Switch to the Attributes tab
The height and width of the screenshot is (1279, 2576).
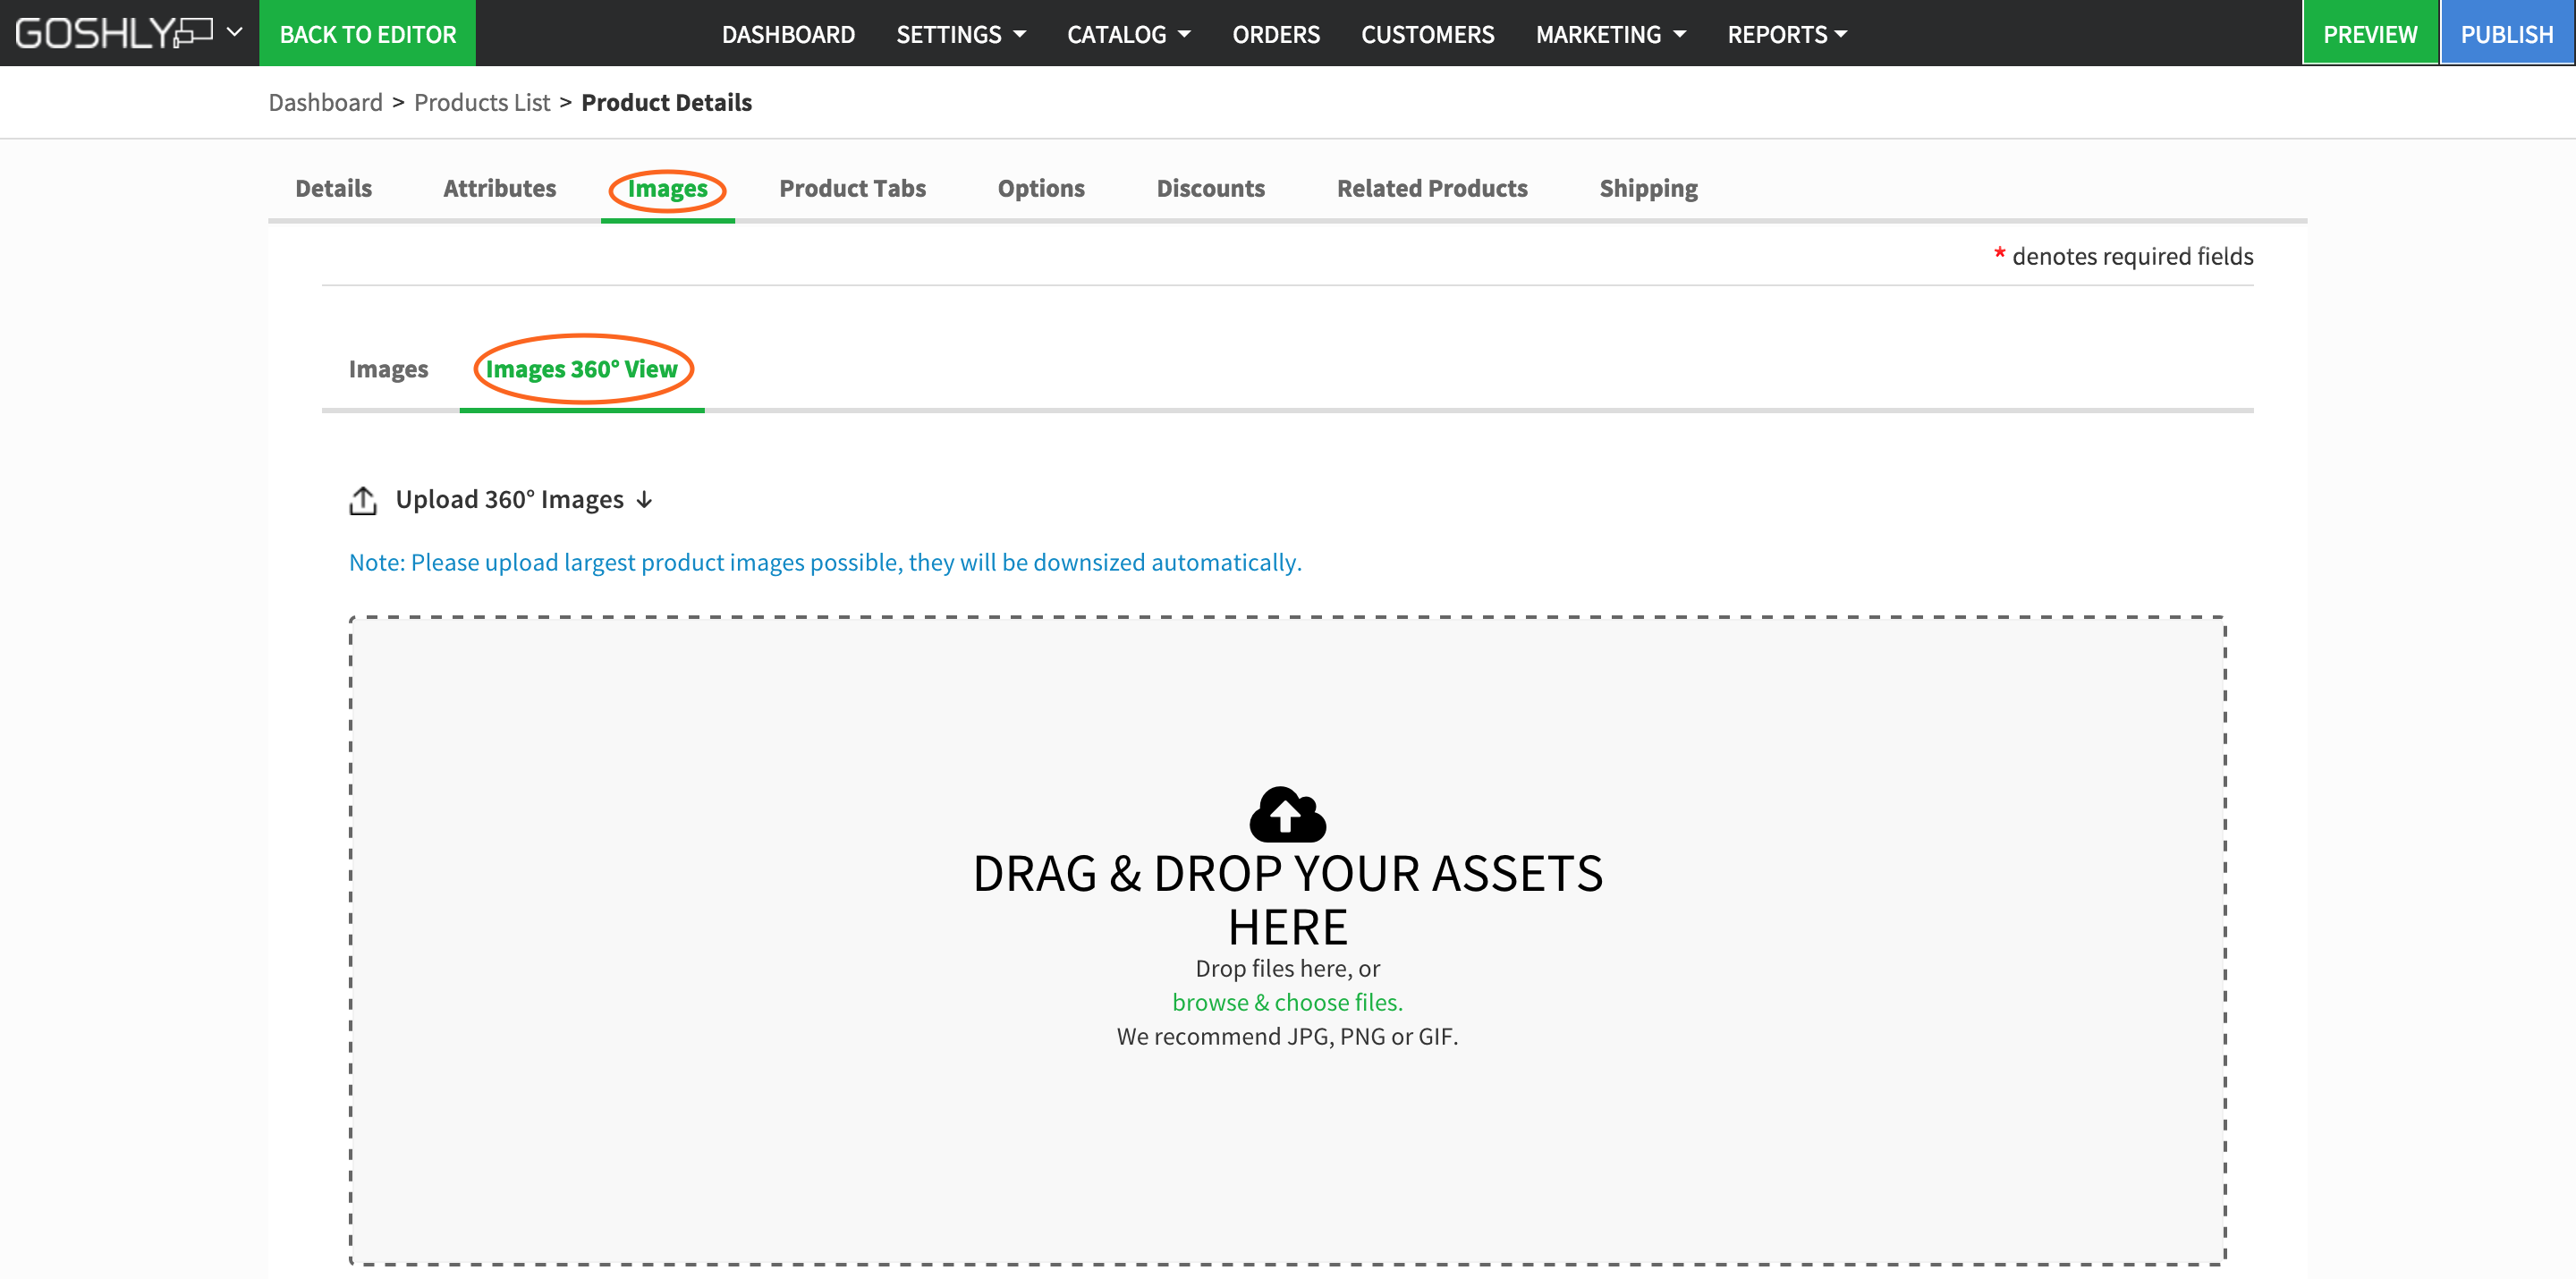(499, 188)
